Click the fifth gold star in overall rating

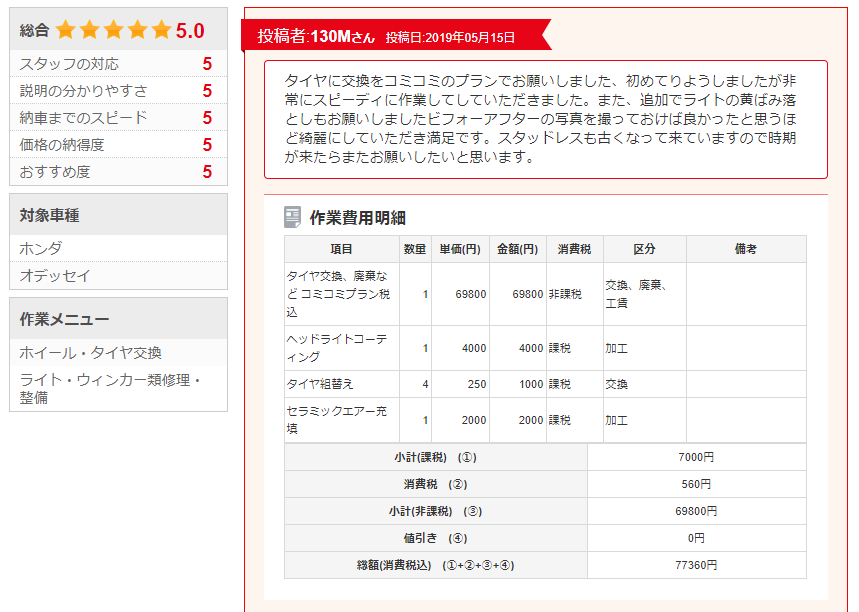161,30
